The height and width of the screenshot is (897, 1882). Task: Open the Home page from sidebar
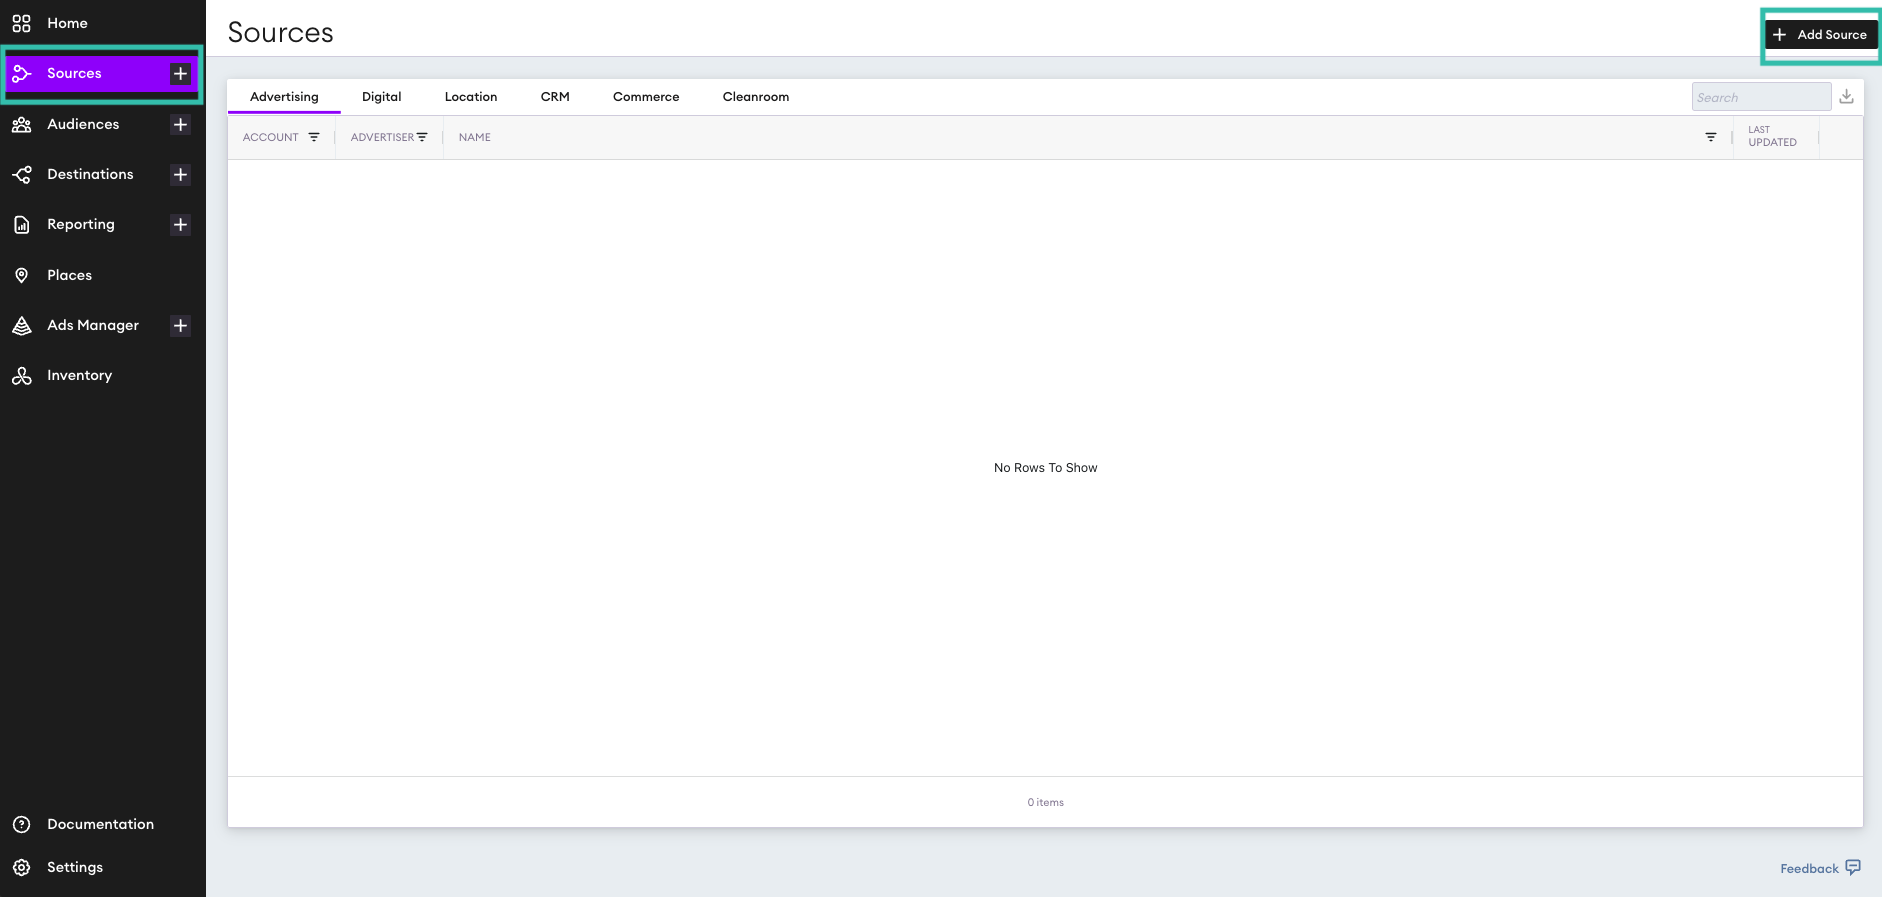pyautogui.click(x=67, y=23)
